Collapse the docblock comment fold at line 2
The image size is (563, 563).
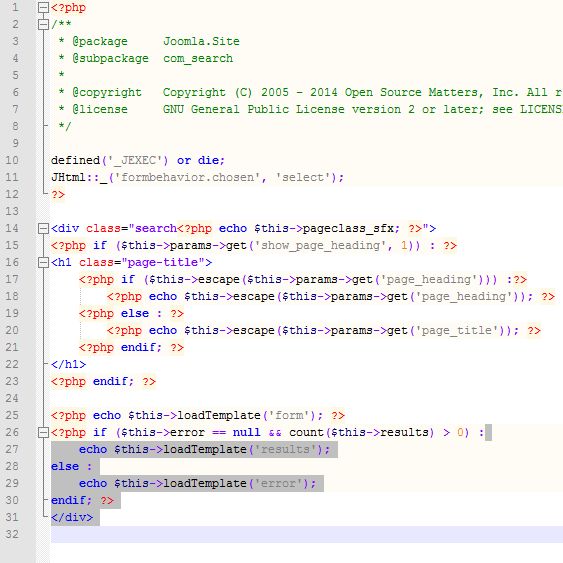coord(43,24)
